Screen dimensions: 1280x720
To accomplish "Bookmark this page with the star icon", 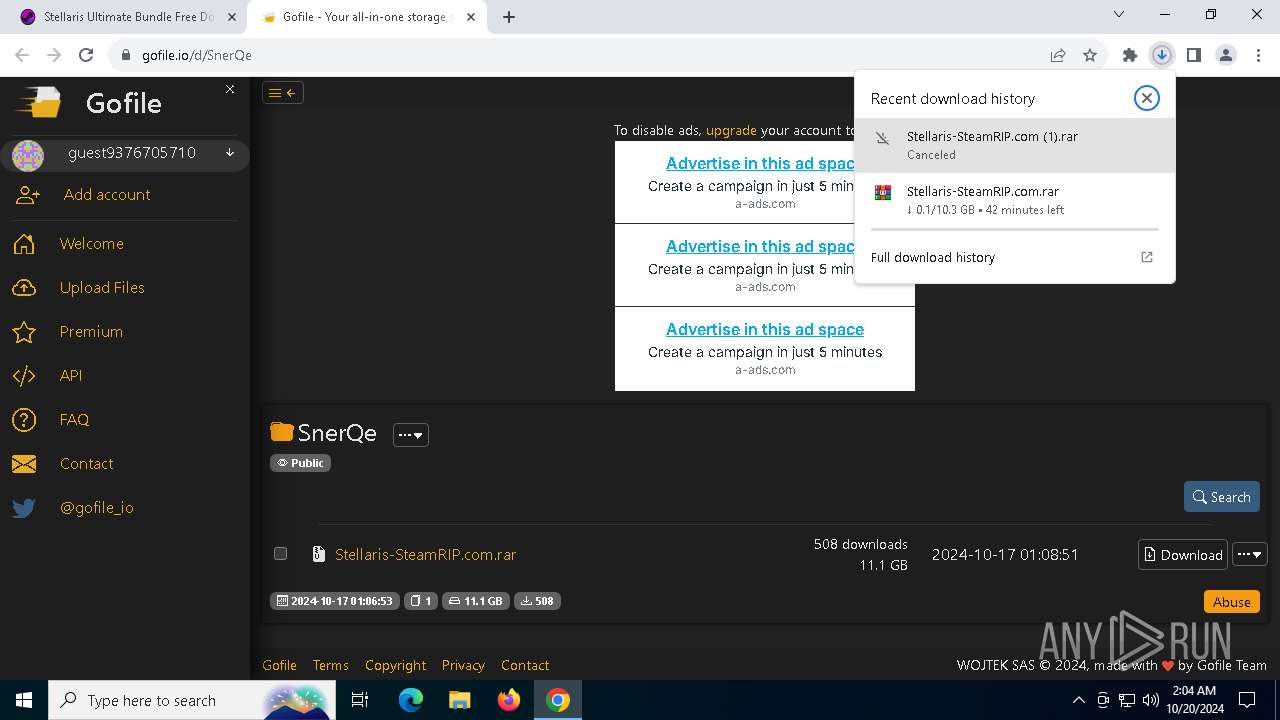I will 1090,55.
